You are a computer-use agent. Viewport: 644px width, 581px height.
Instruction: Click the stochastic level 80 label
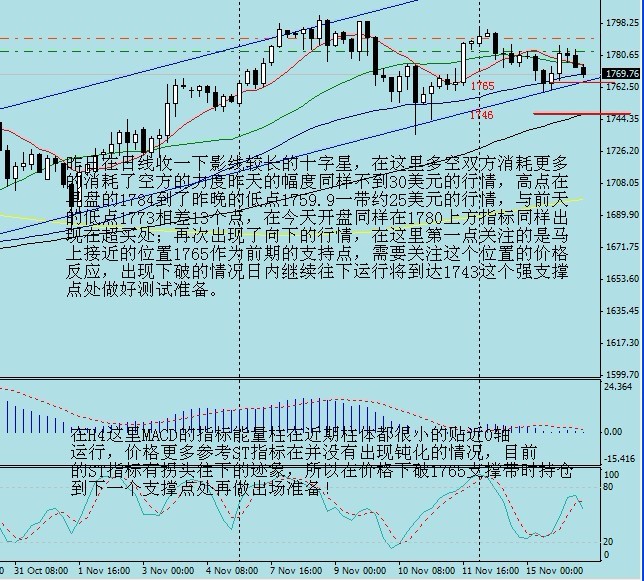click(x=608, y=487)
